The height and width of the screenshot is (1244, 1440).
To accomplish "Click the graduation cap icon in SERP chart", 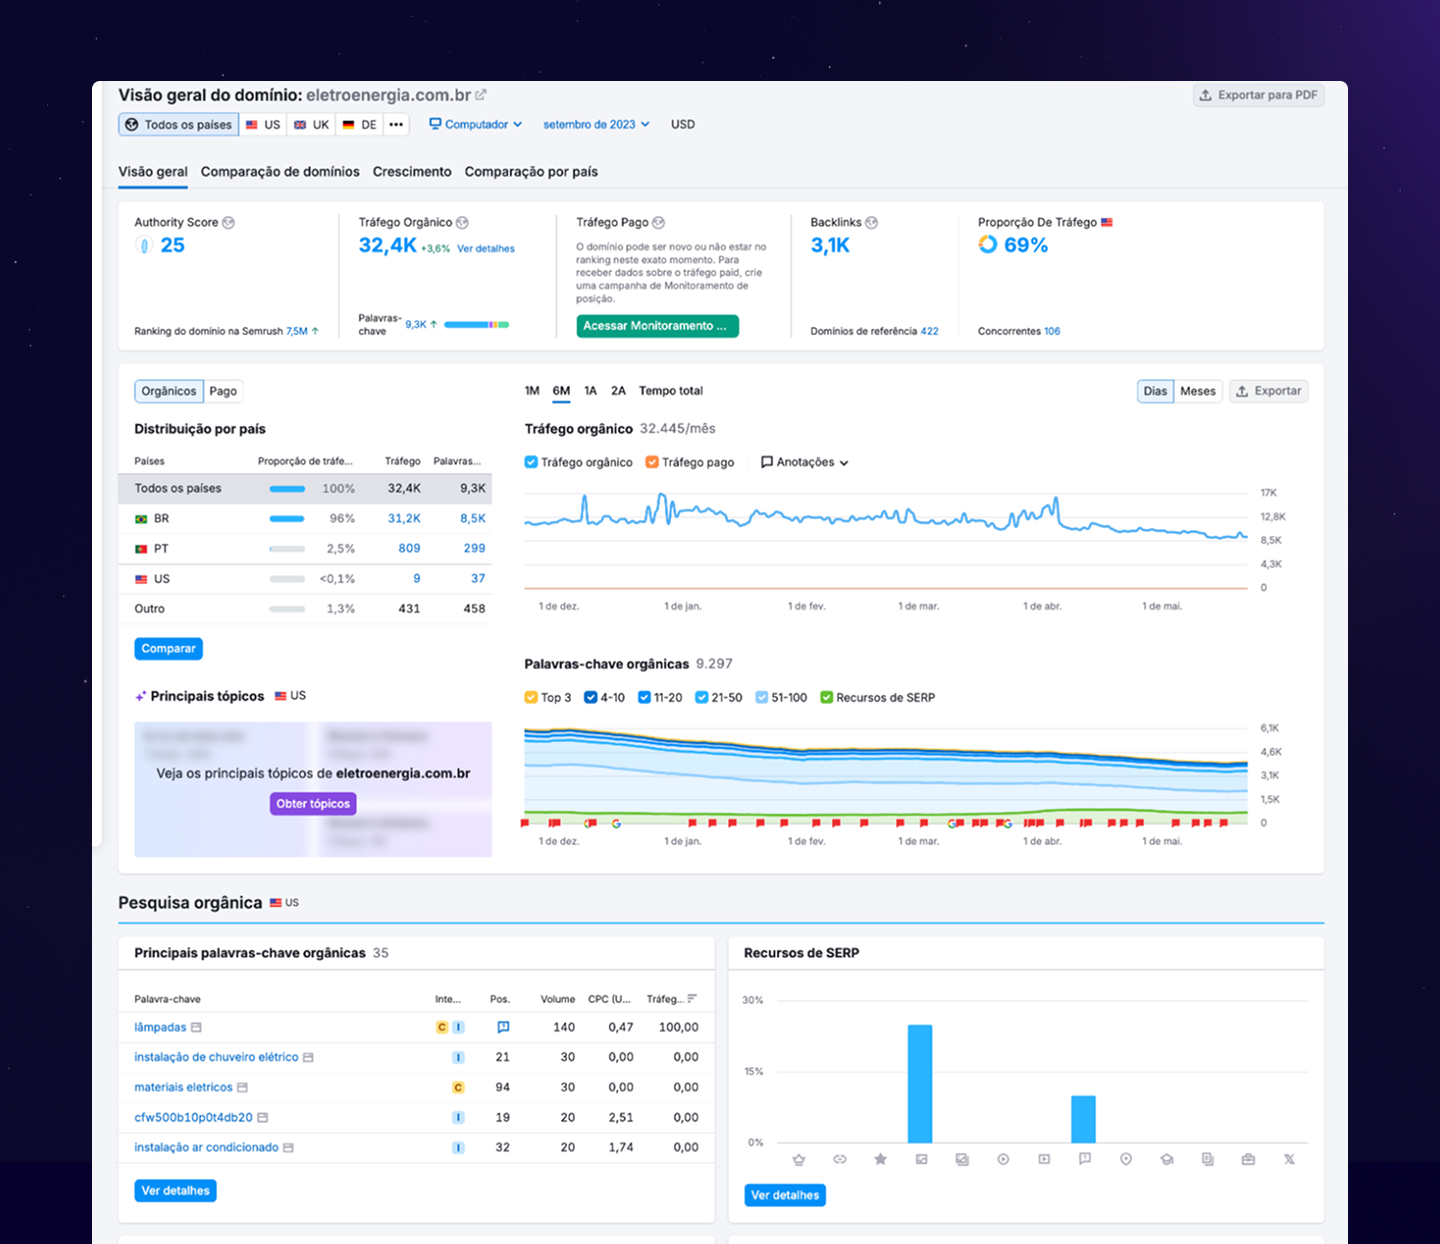I will tap(1167, 1159).
